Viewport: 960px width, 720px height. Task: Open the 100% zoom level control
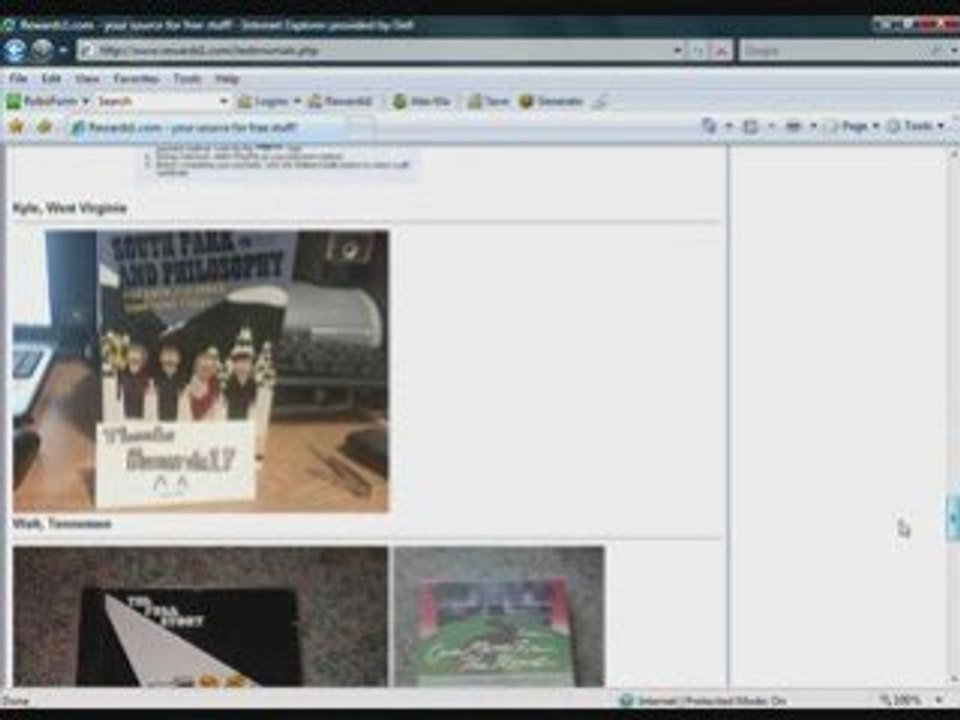click(910, 700)
